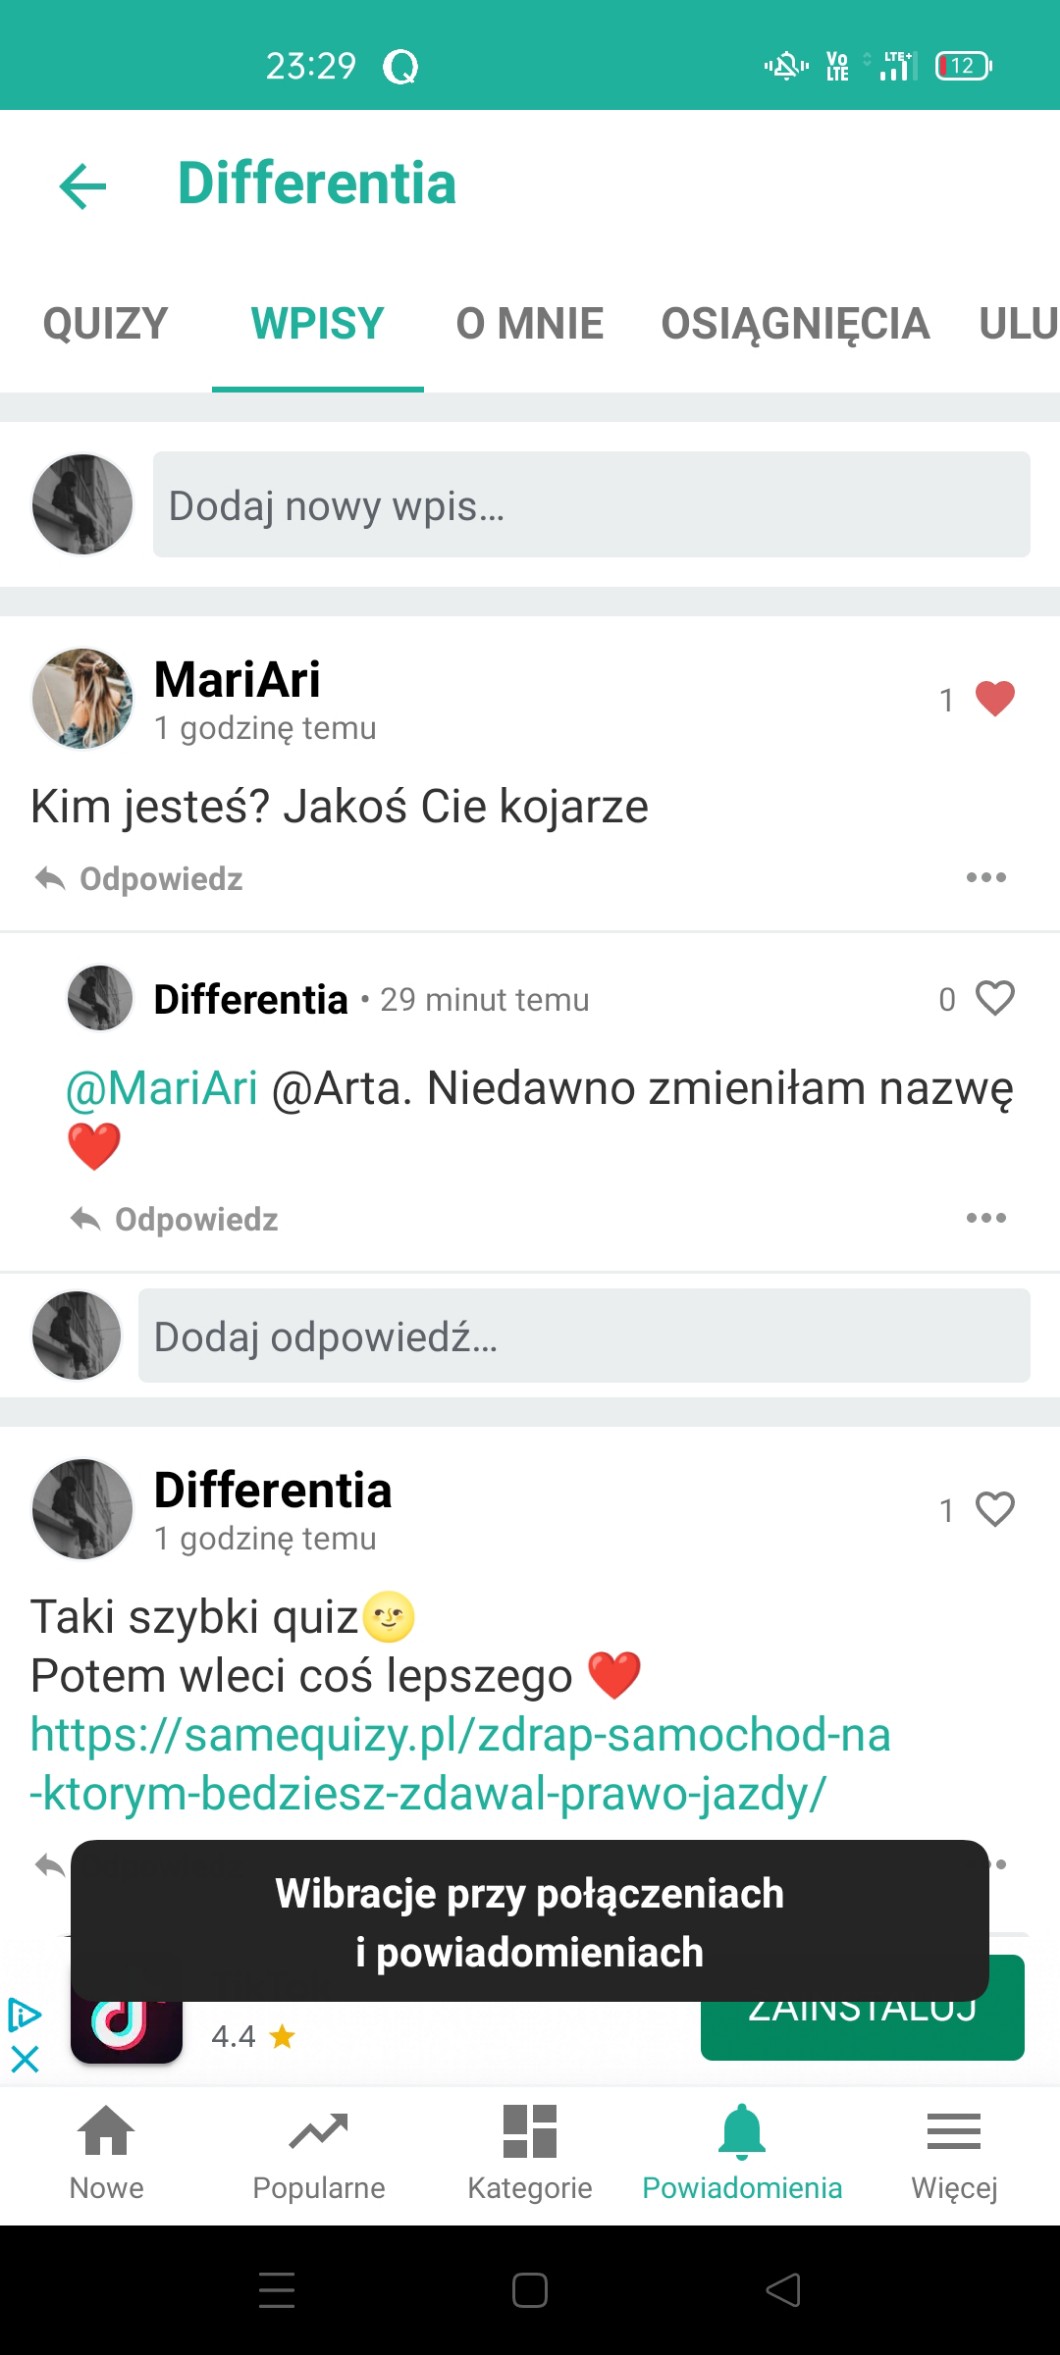Open options menu for MariAri's post
The height and width of the screenshot is (2355, 1060).
[x=986, y=878]
